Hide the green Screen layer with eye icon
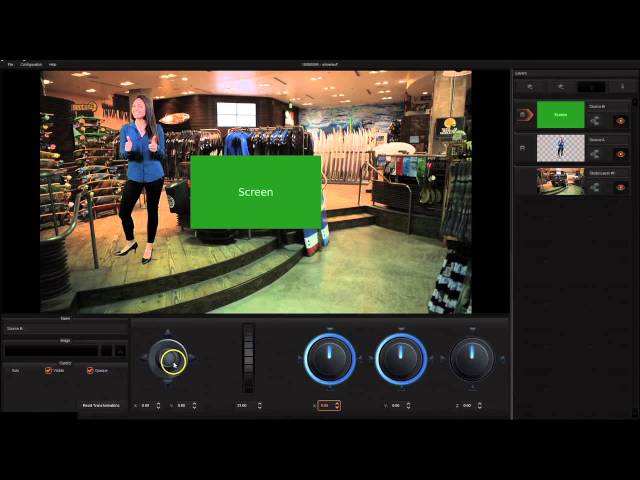 click(x=620, y=121)
